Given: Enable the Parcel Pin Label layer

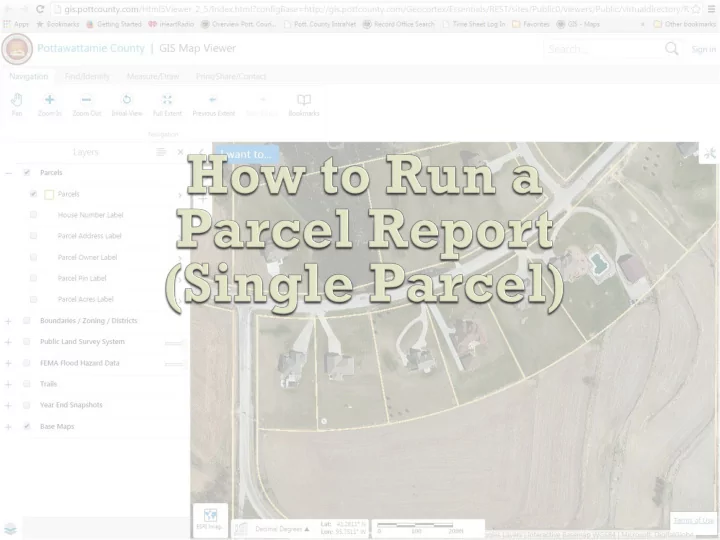Looking at the screenshot, I should (x=33, y=278).
